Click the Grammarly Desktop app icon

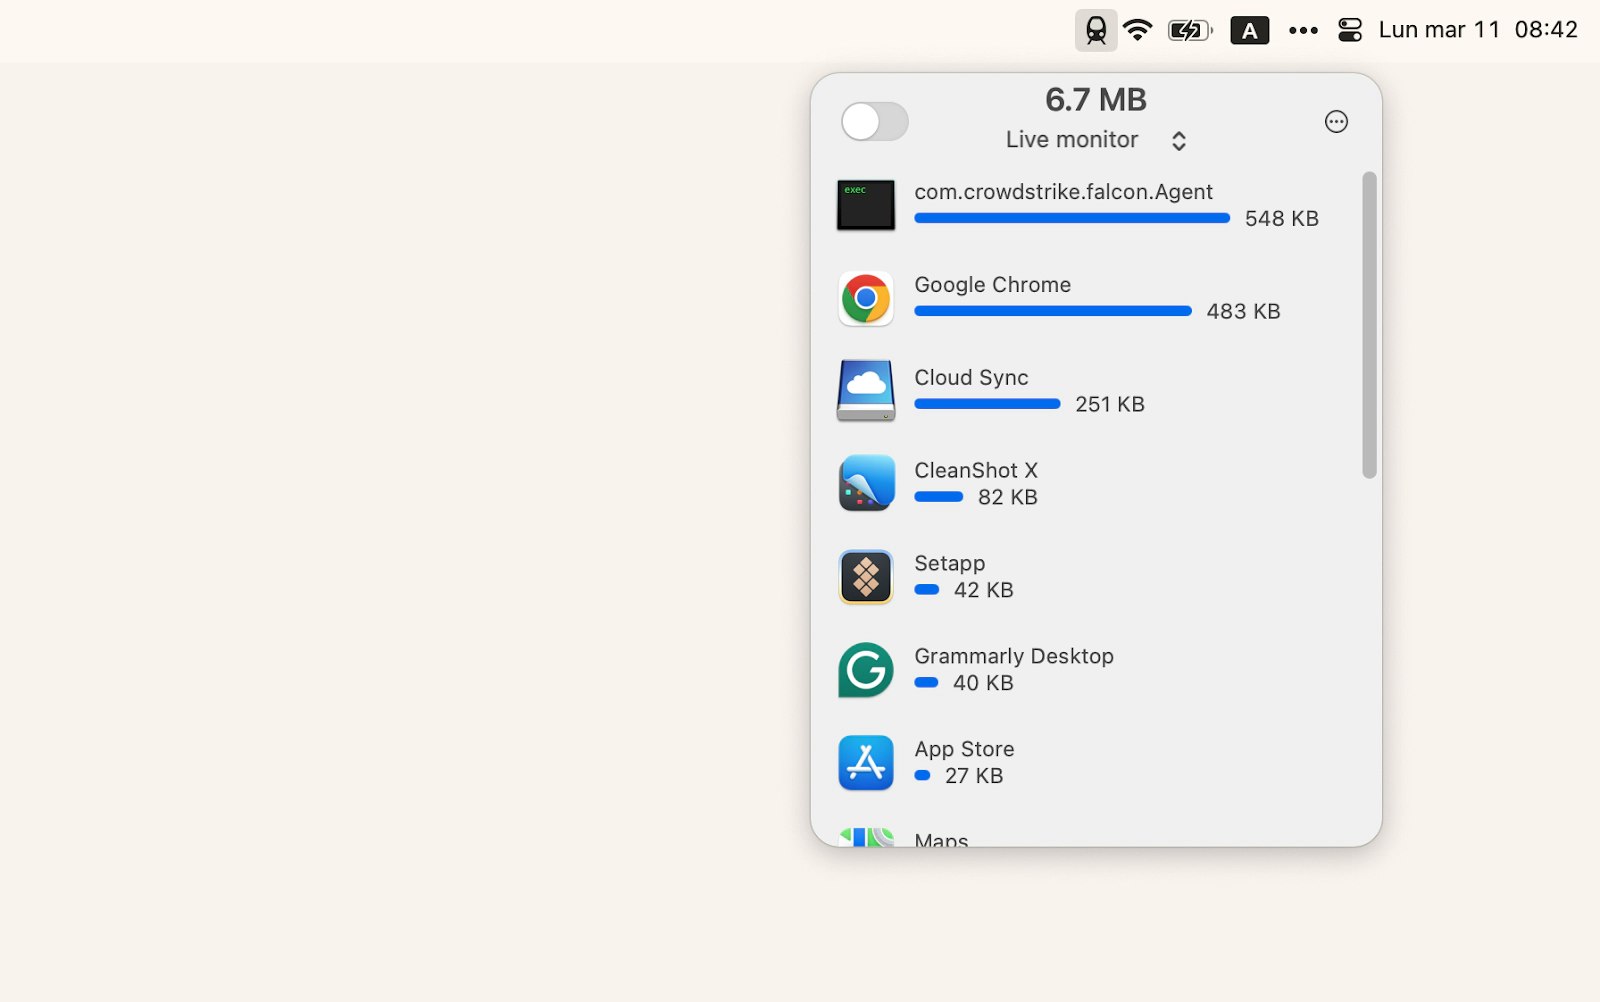pos(866,670)
